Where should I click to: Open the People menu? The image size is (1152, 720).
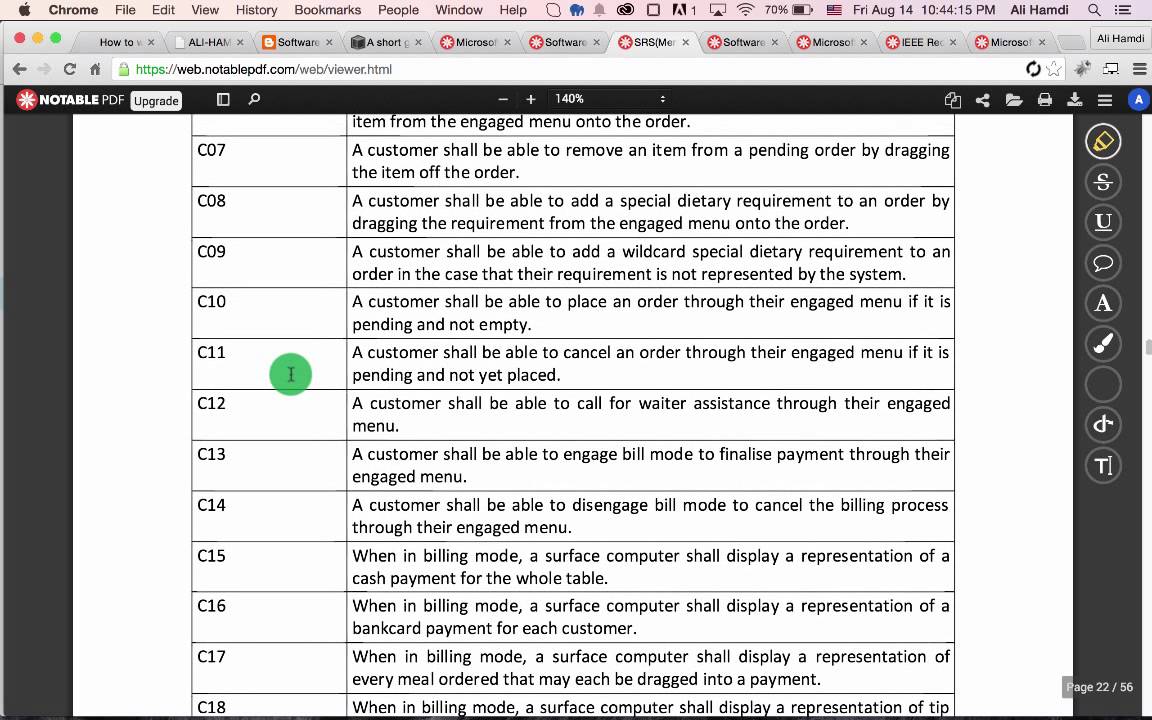398,10
